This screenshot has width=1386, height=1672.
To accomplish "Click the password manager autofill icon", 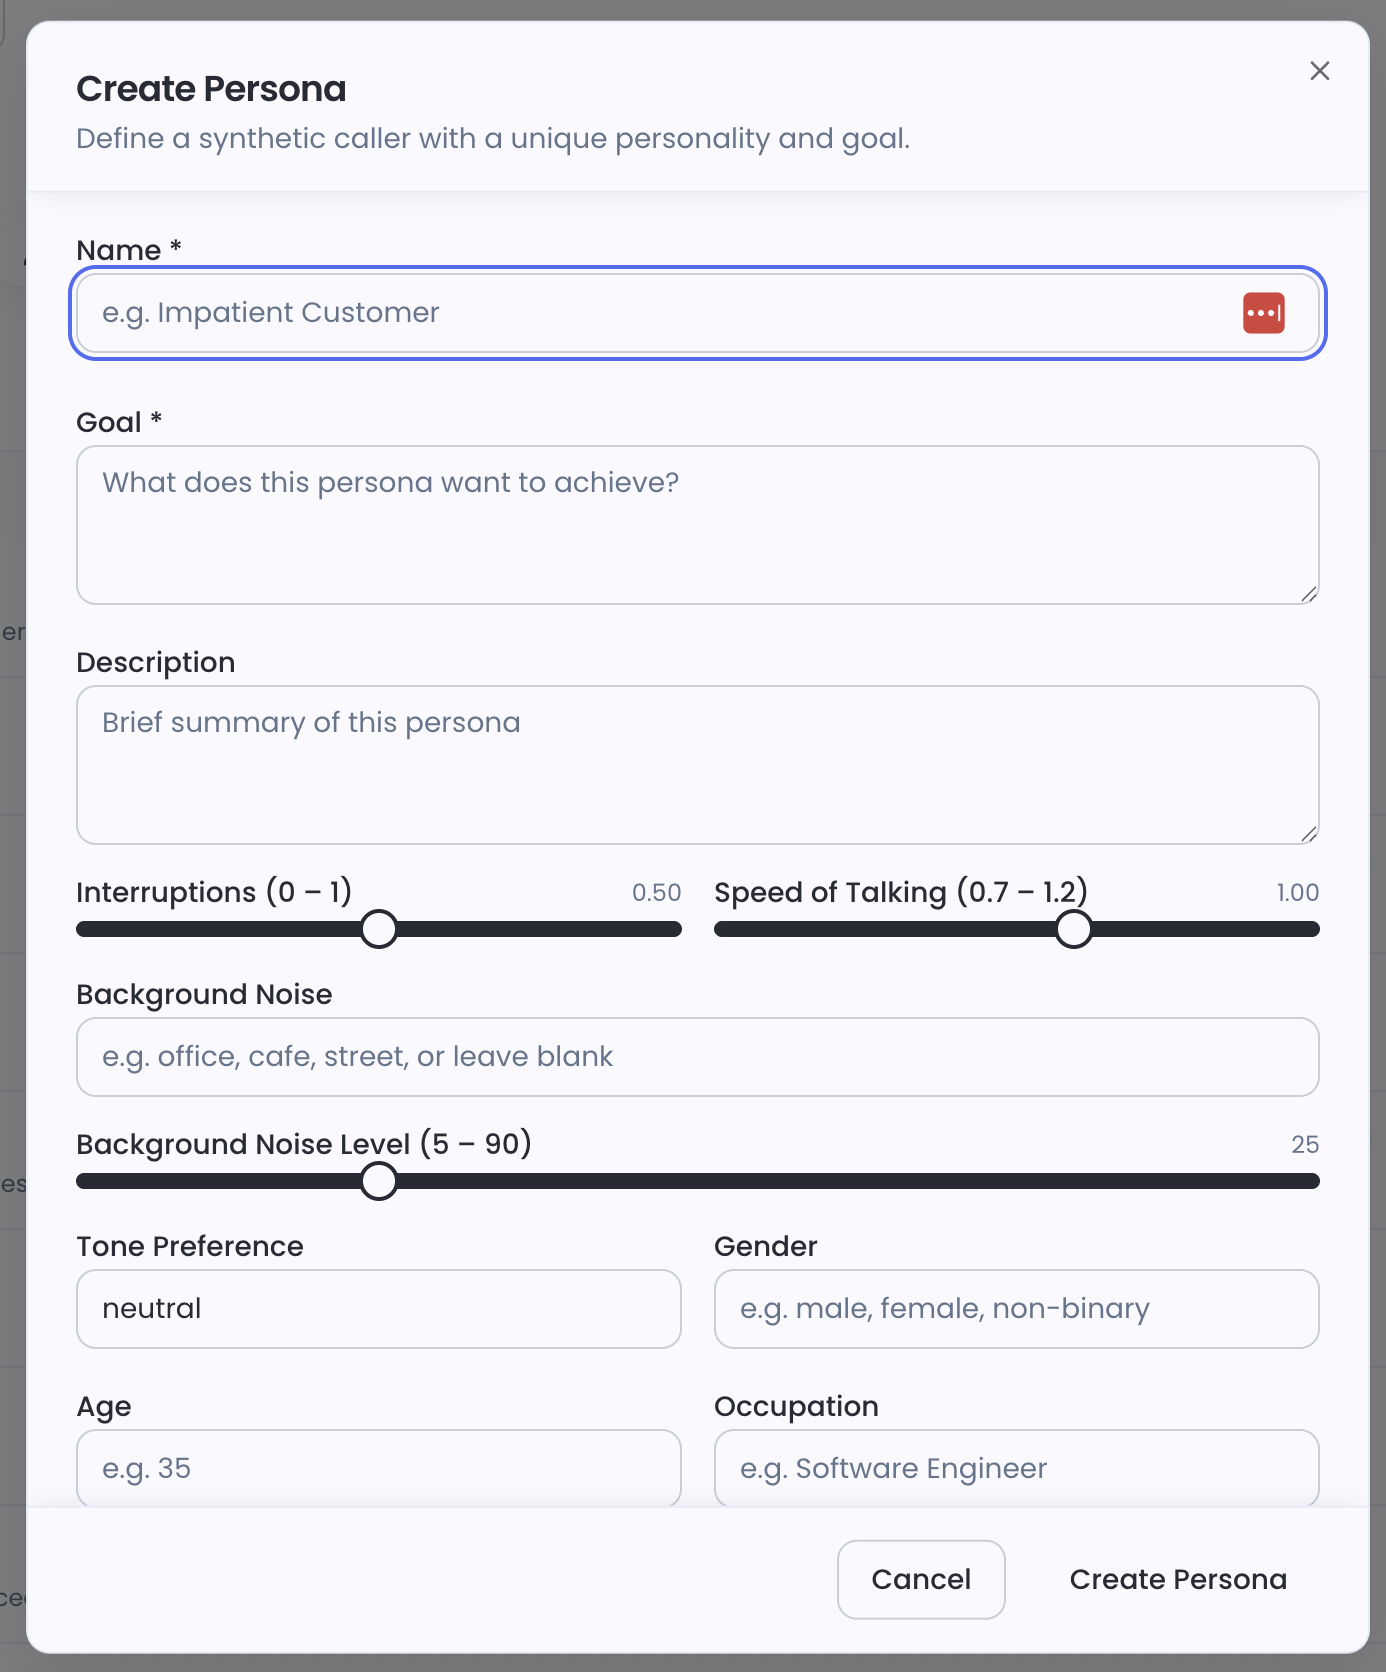I will click(1264, 312).
